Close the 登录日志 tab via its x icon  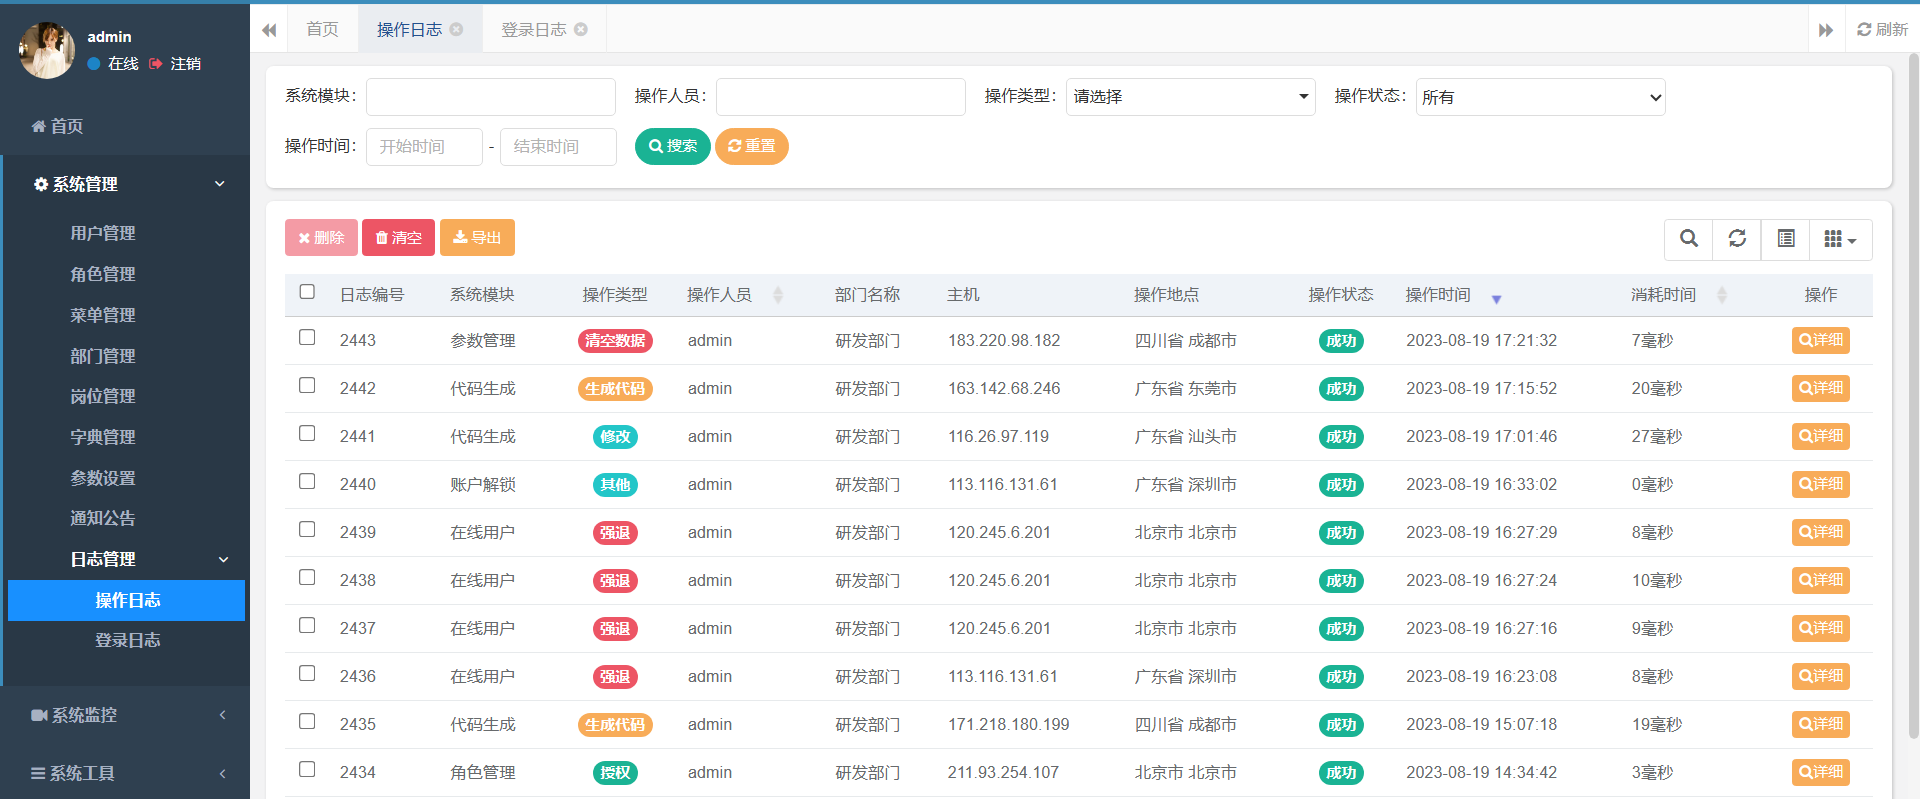[x=581, y=29]
